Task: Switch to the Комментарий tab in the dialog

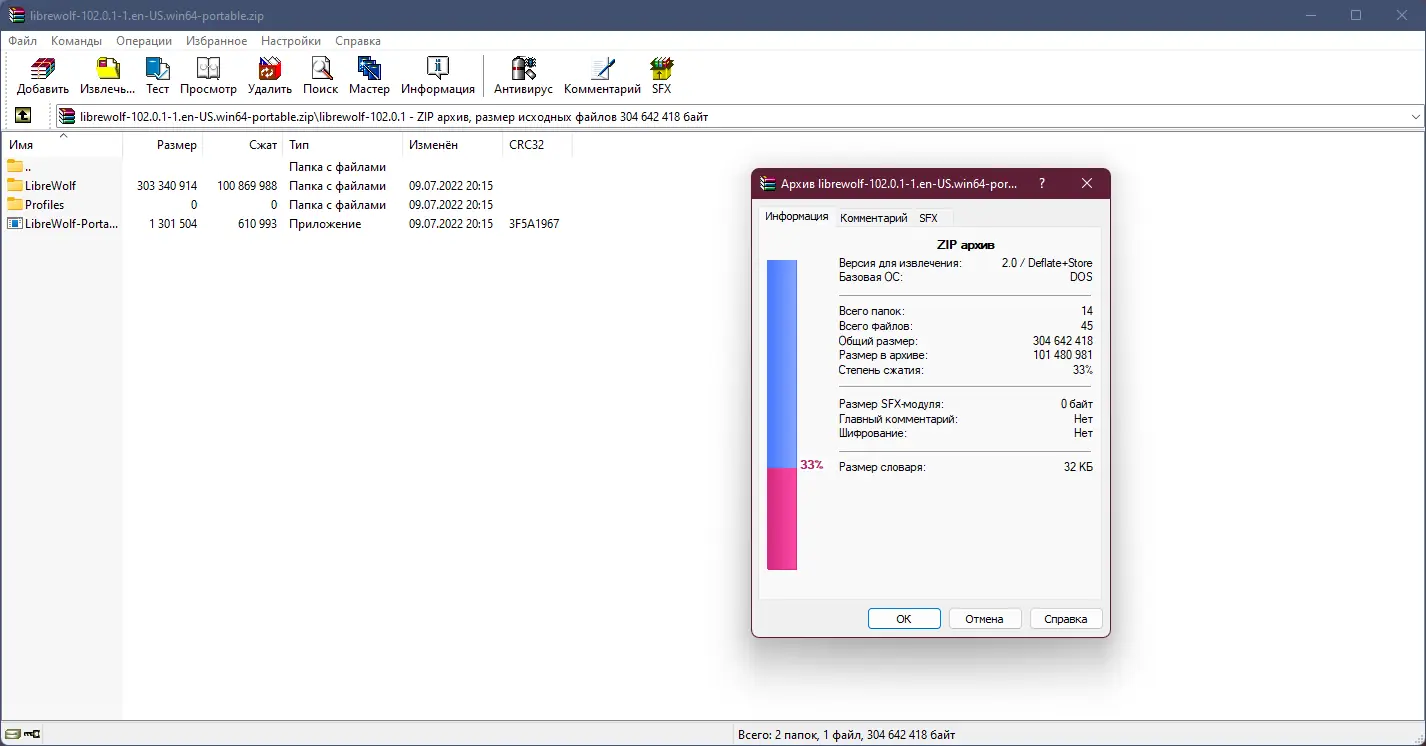Action: [874, 217]
